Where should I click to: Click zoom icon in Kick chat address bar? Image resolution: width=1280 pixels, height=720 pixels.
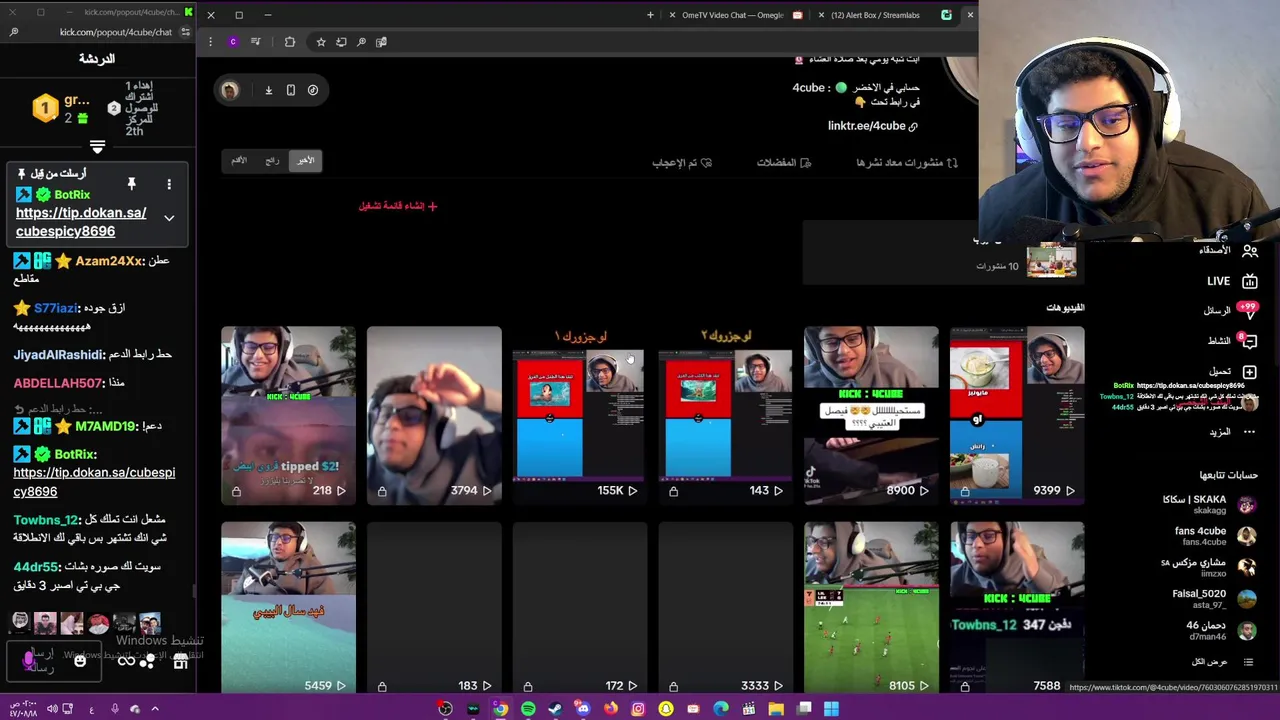tap(13, 32)
